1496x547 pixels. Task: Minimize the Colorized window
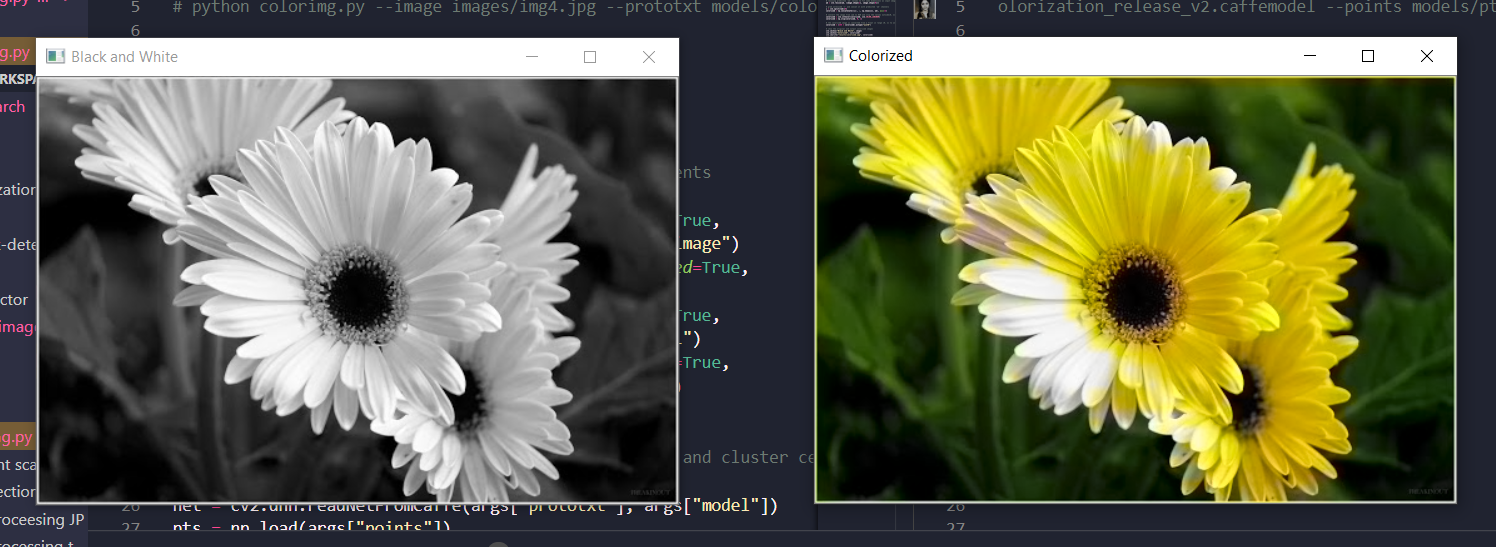(x=1309, y=56)
